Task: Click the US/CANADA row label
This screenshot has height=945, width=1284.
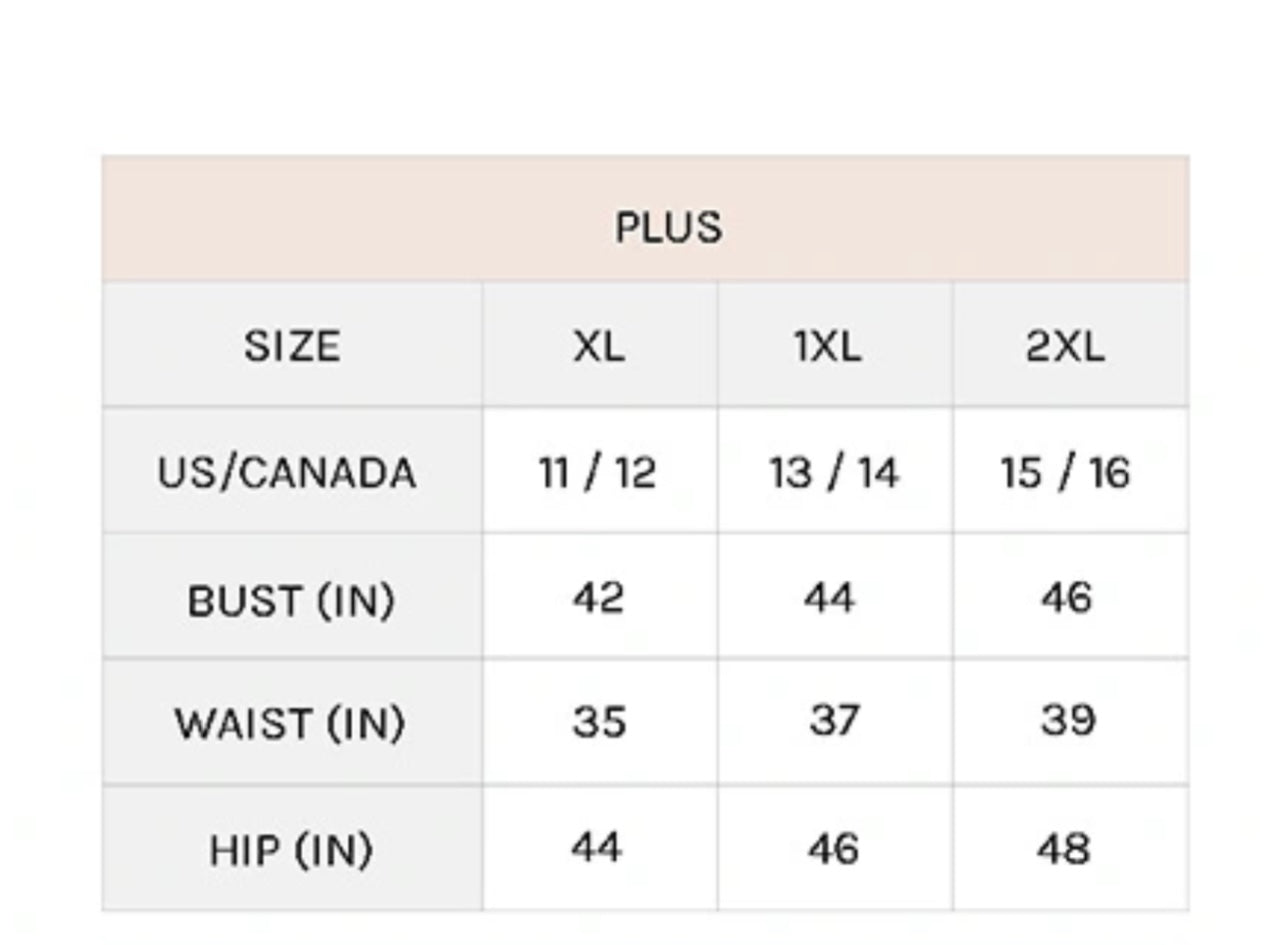Action: point(286,472)
